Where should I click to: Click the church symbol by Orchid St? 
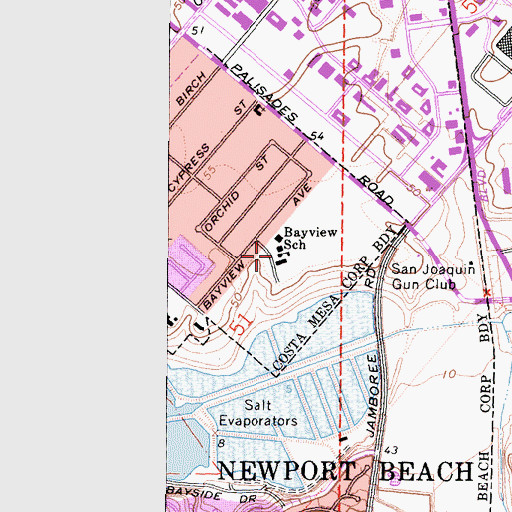tap(259, 109)
